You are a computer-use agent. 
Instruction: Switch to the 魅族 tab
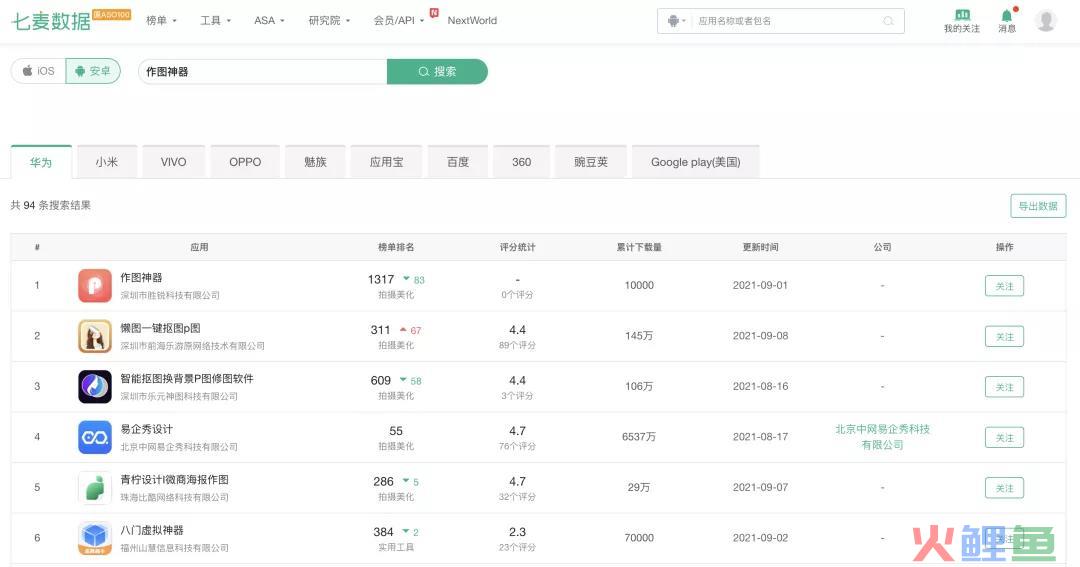pyautogui.click(x=315, y=162)
